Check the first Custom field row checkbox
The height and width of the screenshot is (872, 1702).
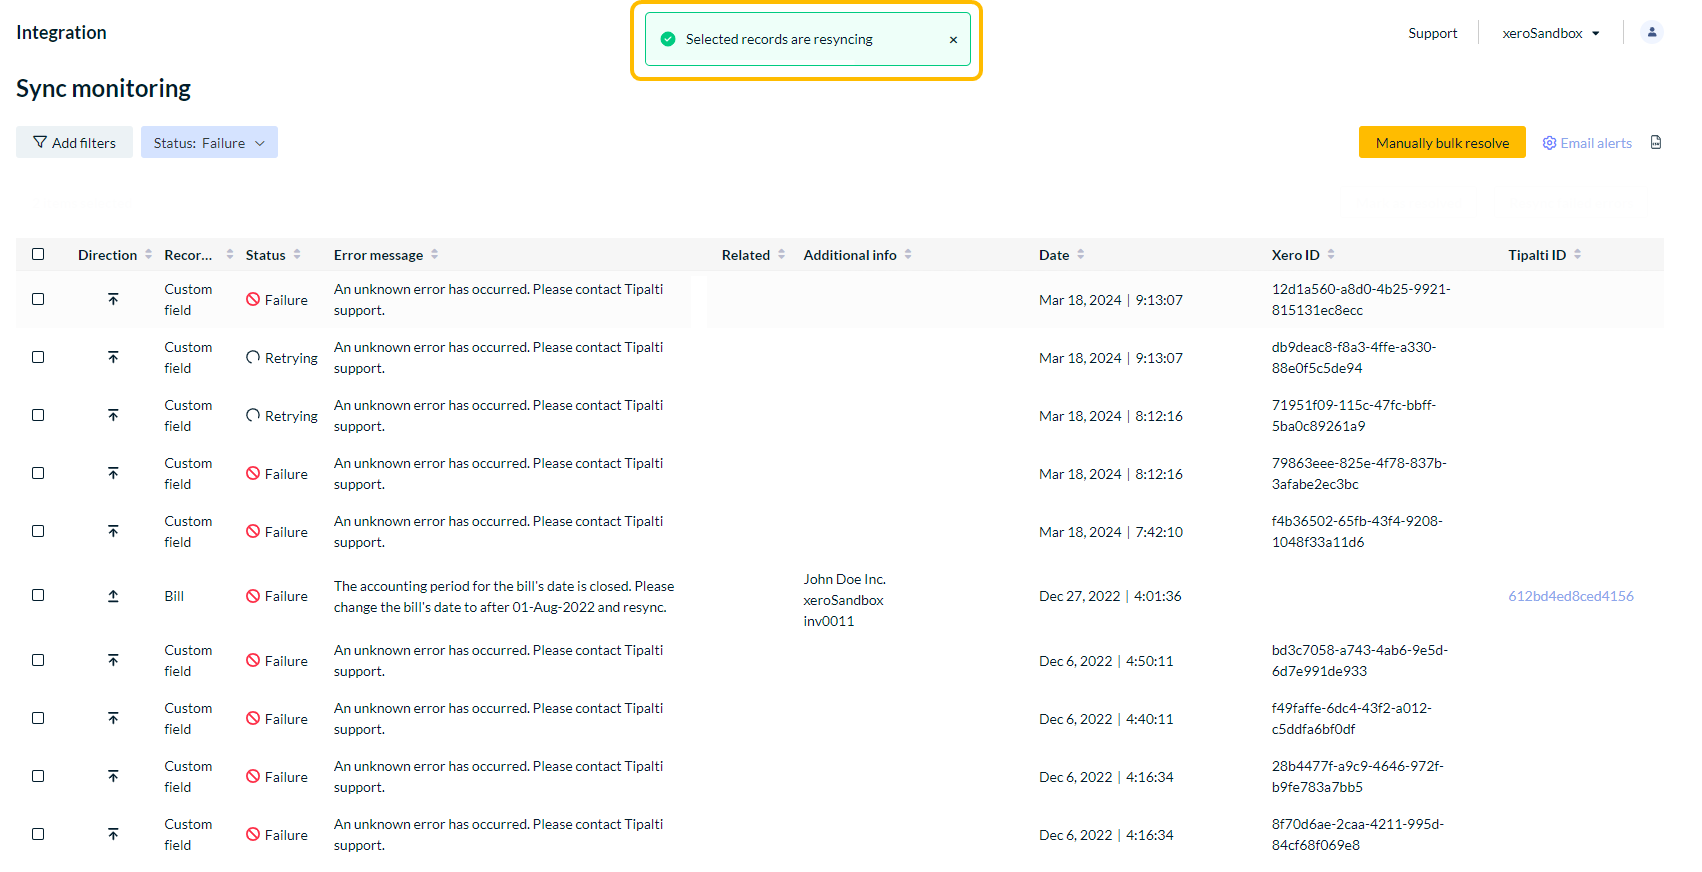point(38,299)
